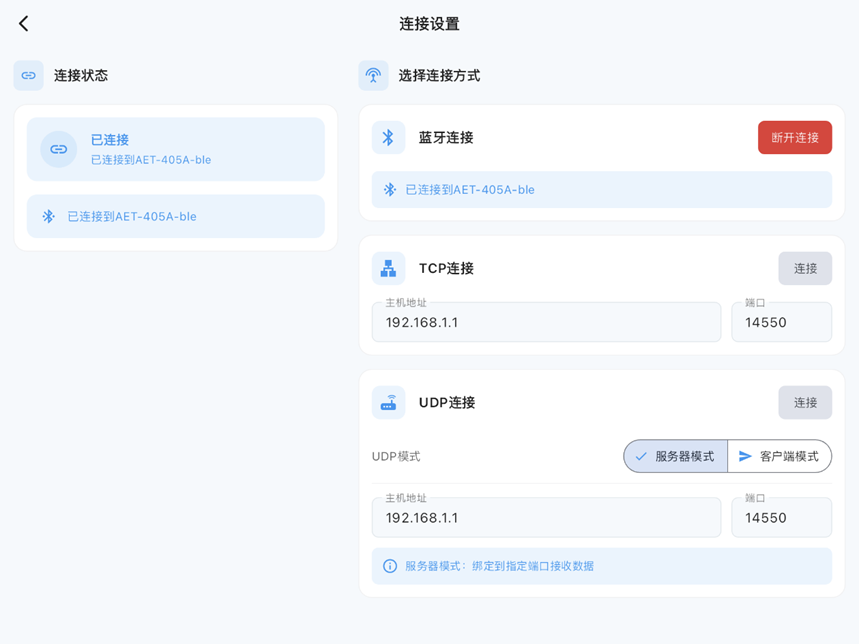
Task: Click the Bluetooth icon next to 蓝牙连接
Action: tap(388, 137)
